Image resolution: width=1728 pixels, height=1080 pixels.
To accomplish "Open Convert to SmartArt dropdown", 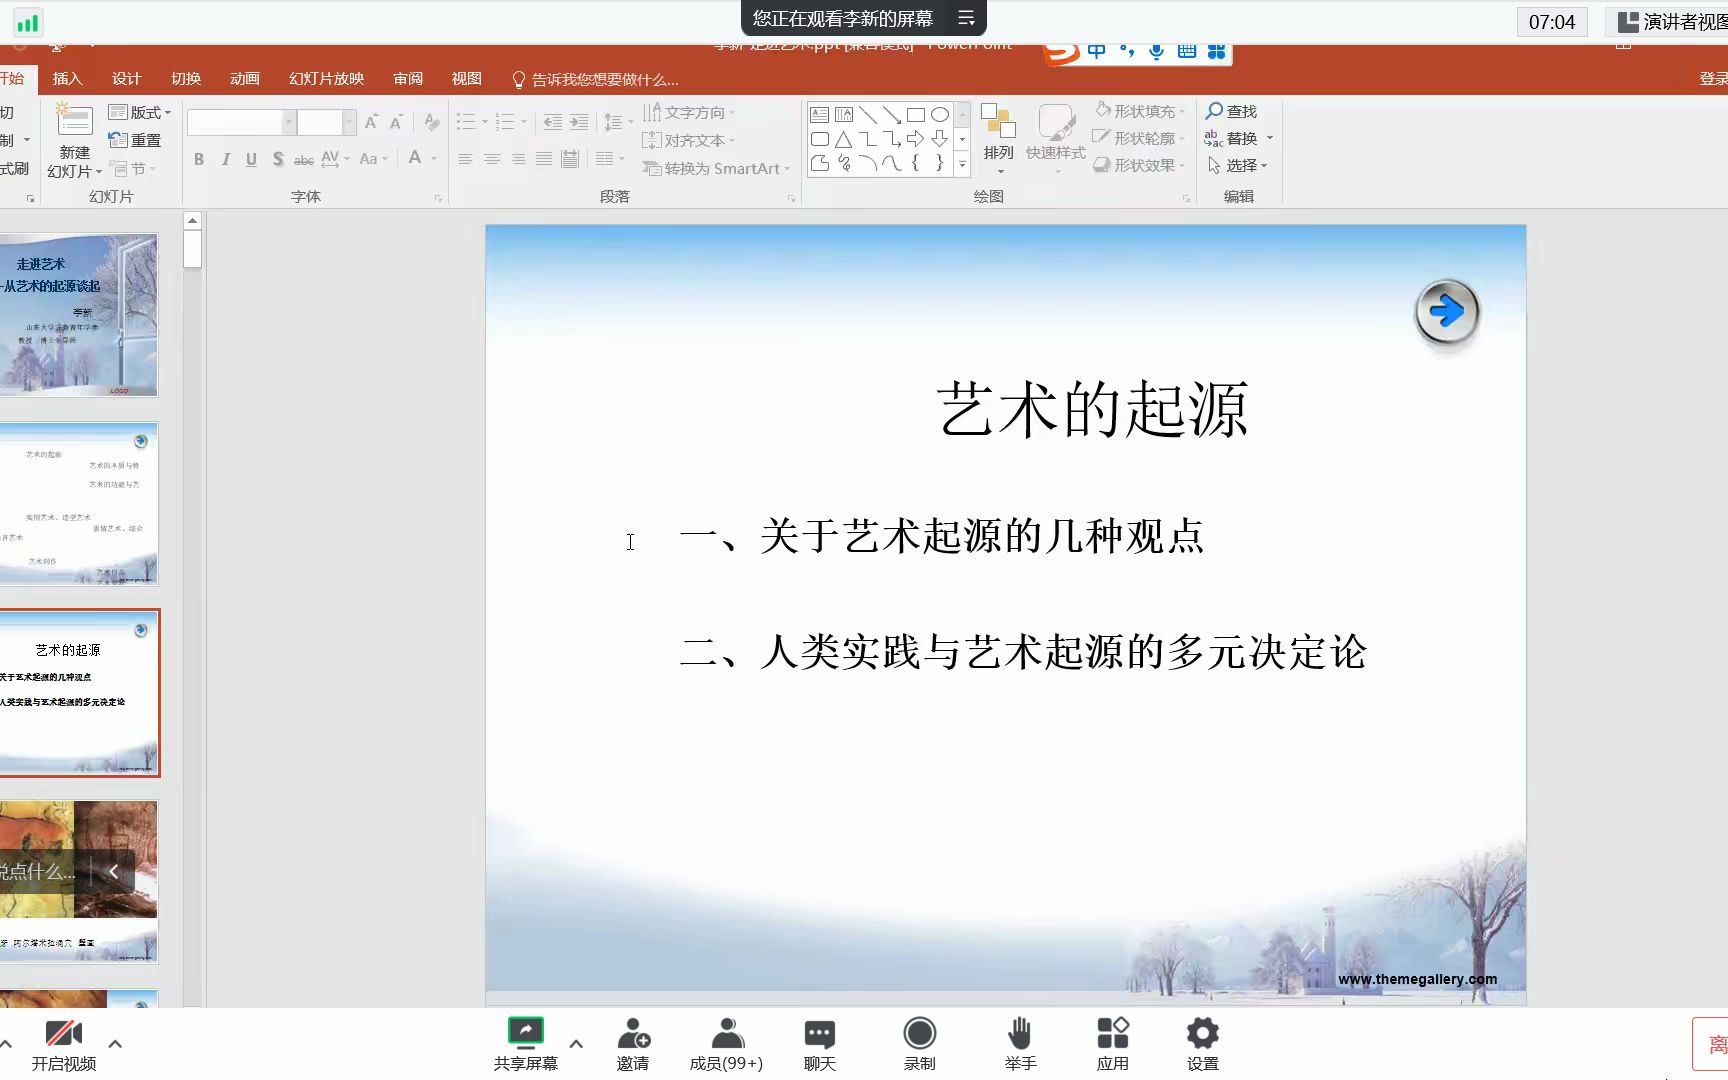I will [716, 168].
